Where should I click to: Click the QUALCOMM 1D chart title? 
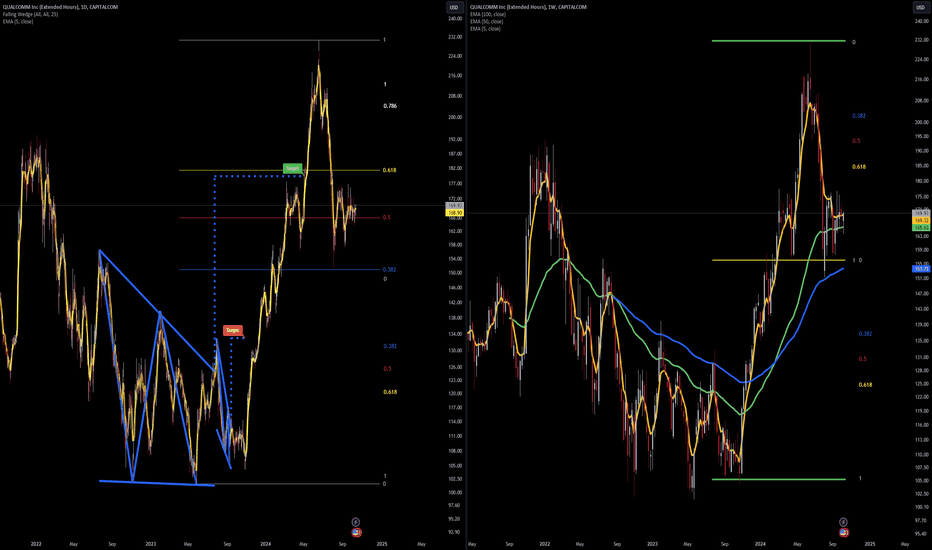(x=60, y=7)
